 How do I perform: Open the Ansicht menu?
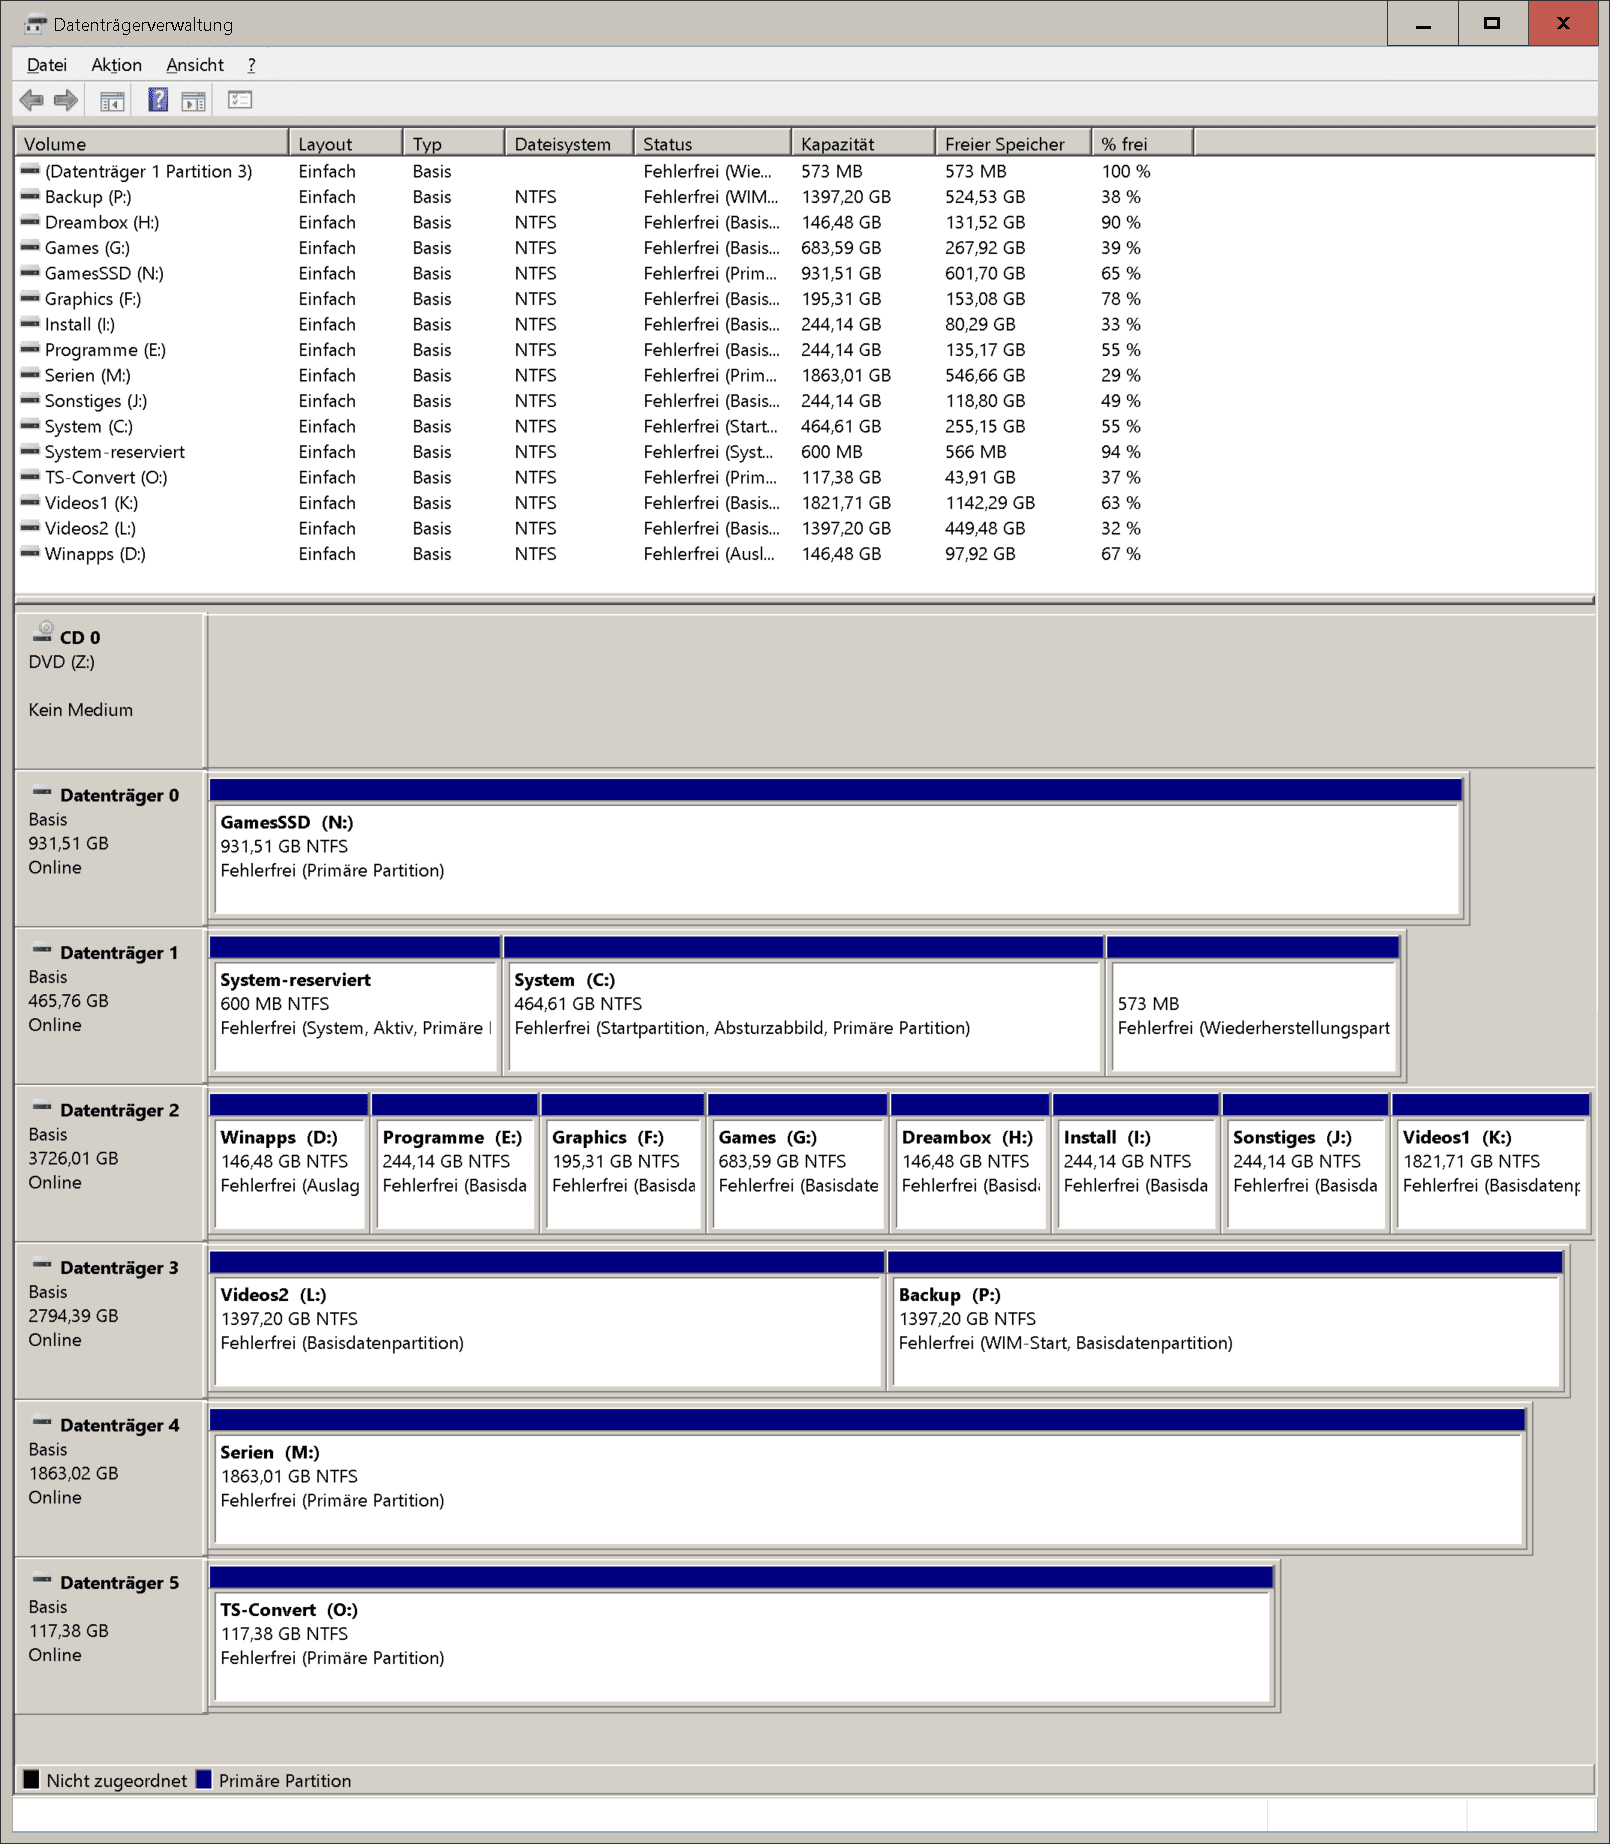(195, 65)
